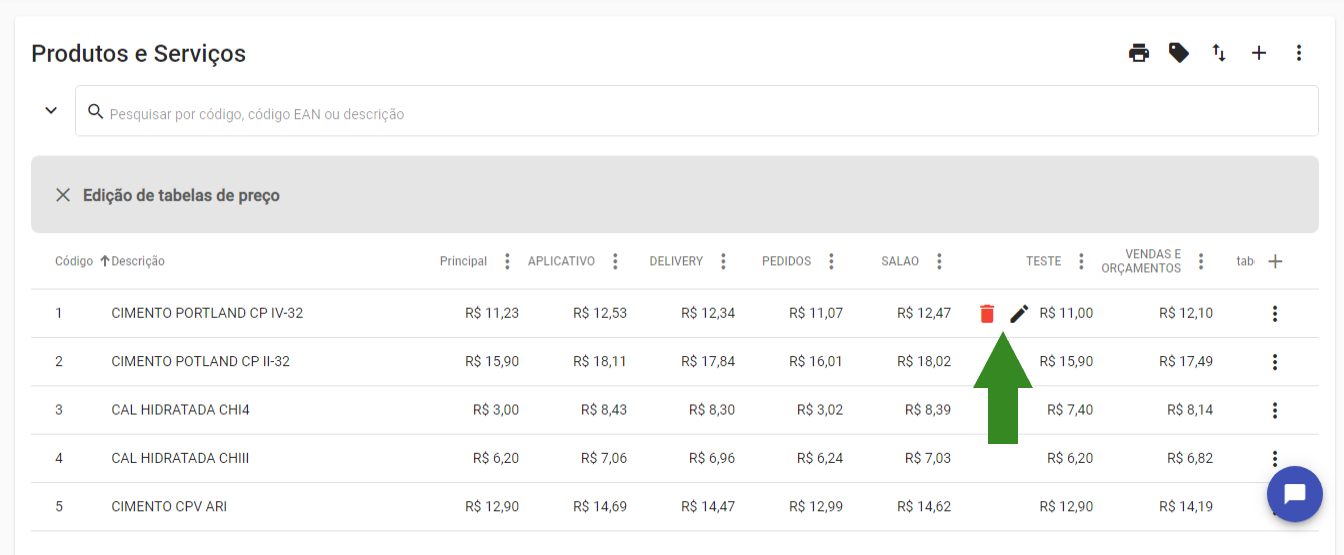Sort by the Descrição column header
Screen dimensions: 1344x555
[x=138, y=262]
